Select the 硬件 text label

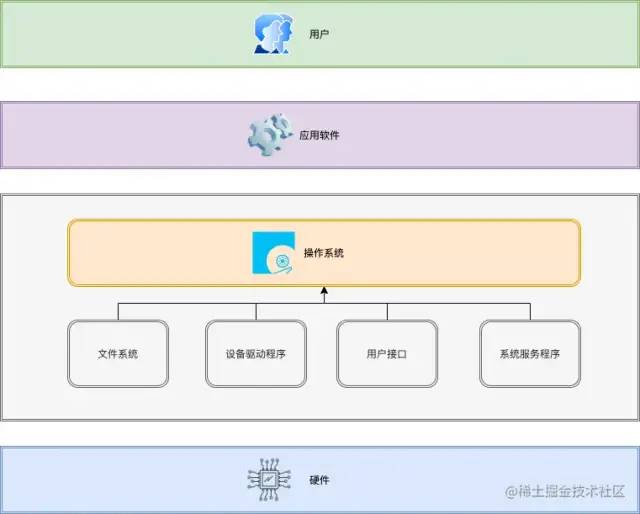[319, 480]
